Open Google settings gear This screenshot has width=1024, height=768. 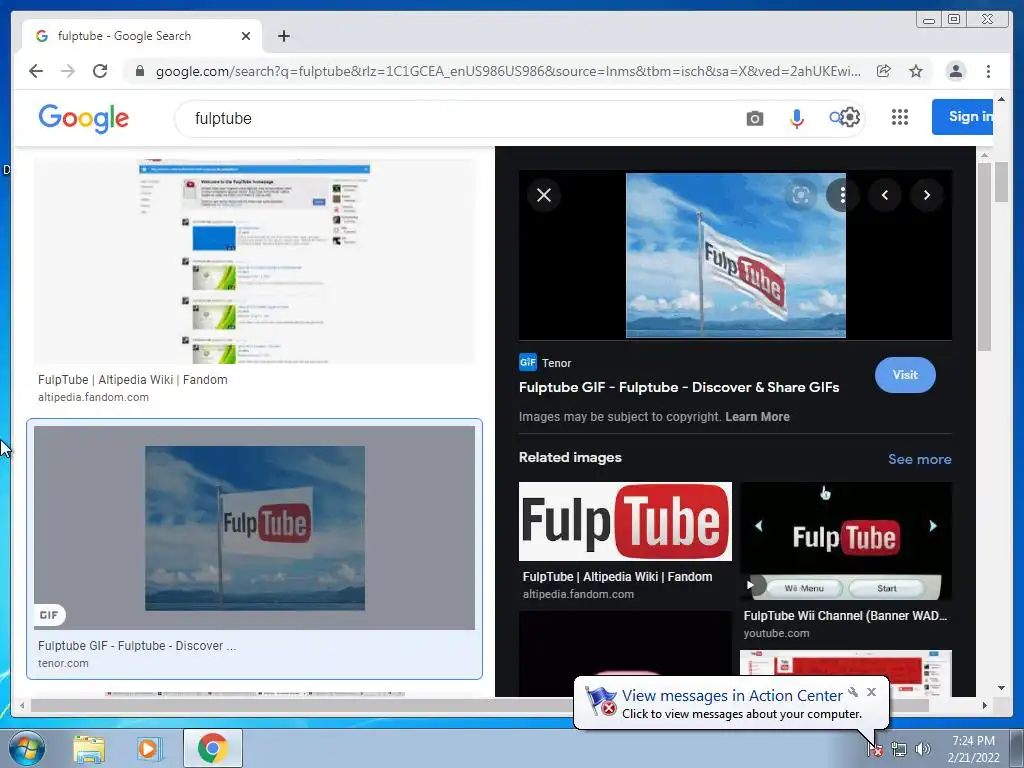[850, 118]
